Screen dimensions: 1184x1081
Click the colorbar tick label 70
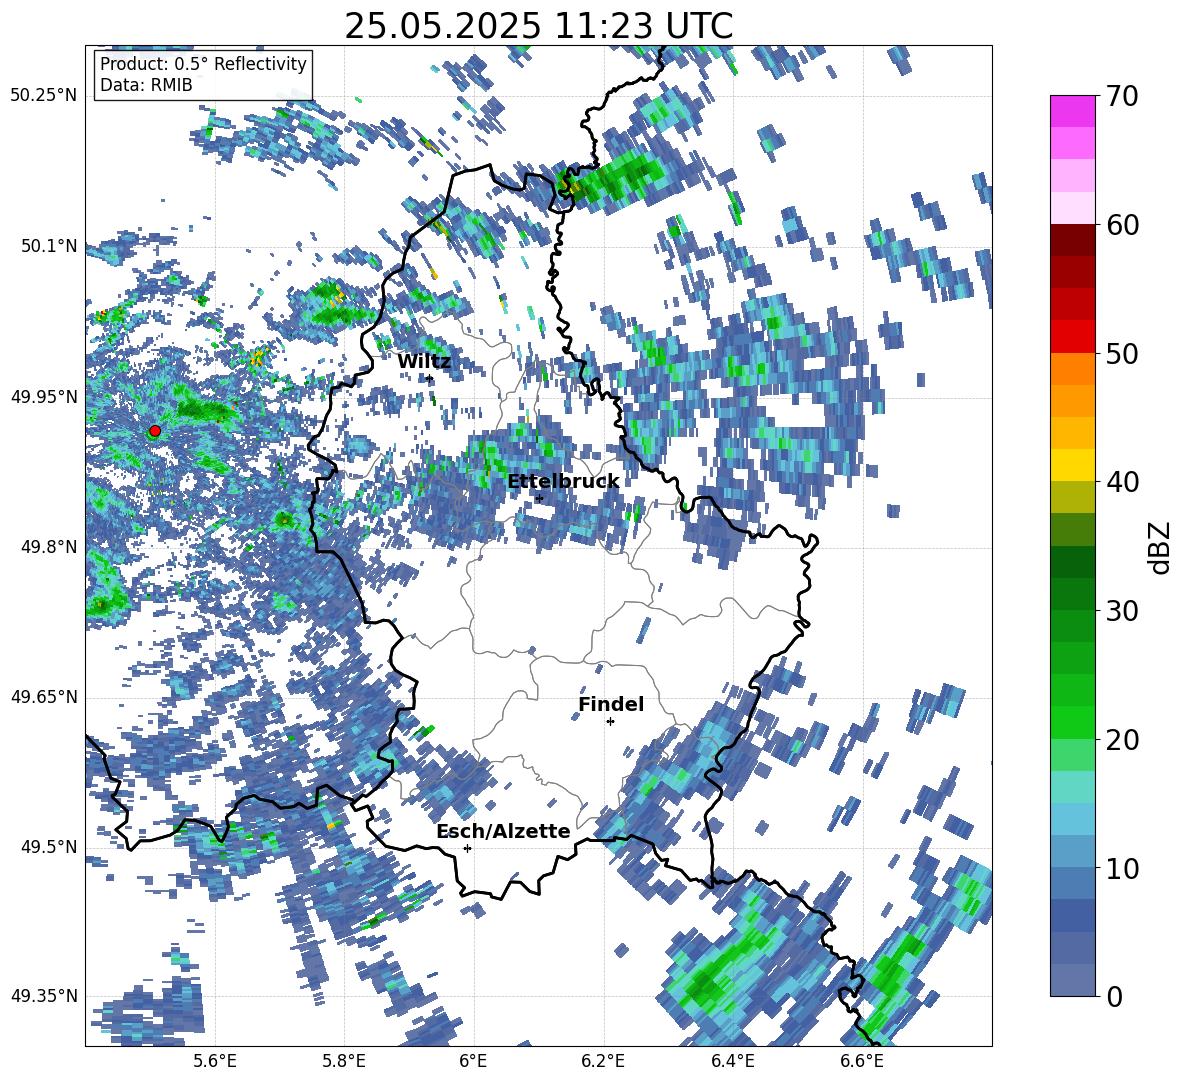tap(1122, 96)
